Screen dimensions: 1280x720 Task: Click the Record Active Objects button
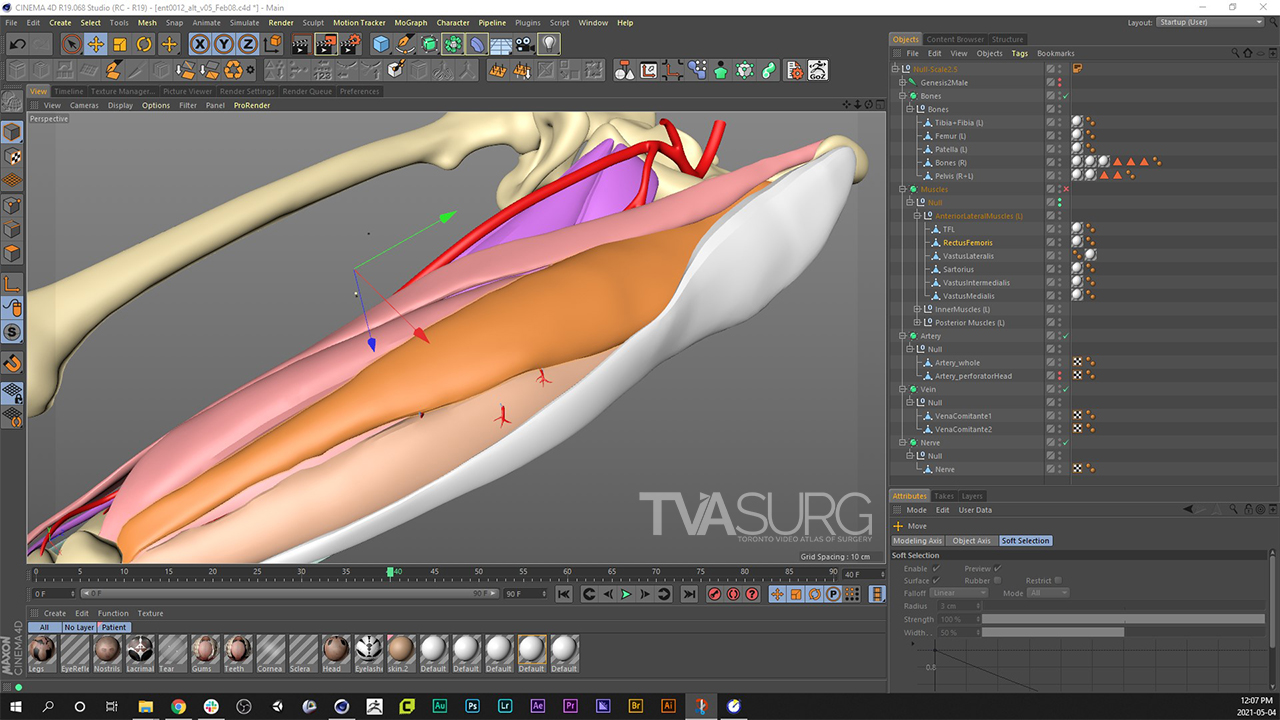pyautogui.click(x=715, y=594)
